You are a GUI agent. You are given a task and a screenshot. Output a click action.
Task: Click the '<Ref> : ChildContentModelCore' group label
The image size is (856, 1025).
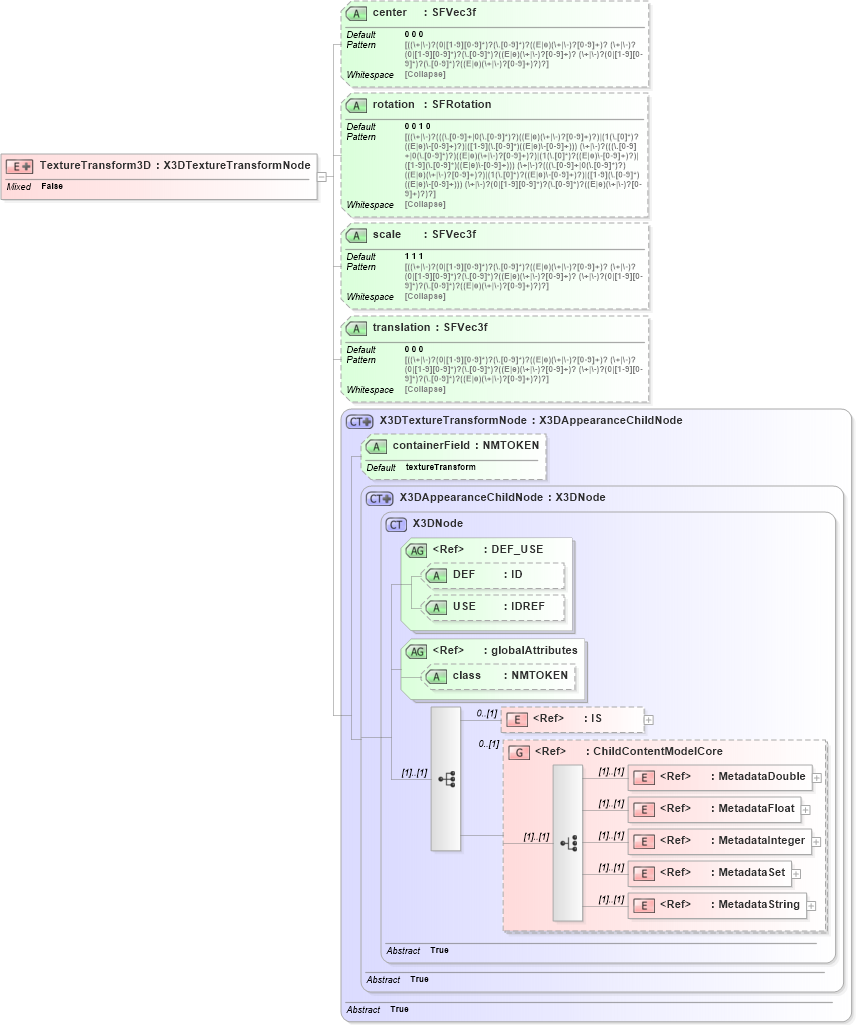pos(628,752)
